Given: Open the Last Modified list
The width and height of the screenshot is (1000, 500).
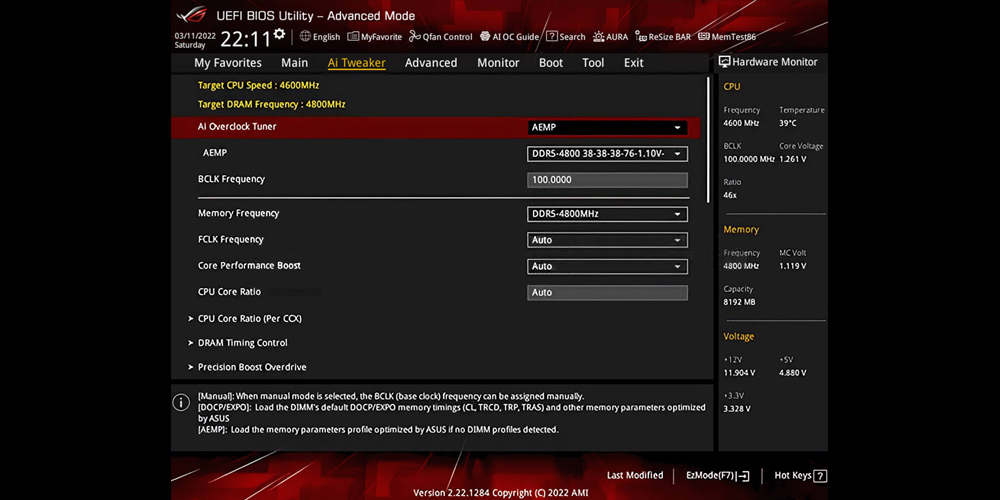Looking at the screenshot, I should point(635,475).
